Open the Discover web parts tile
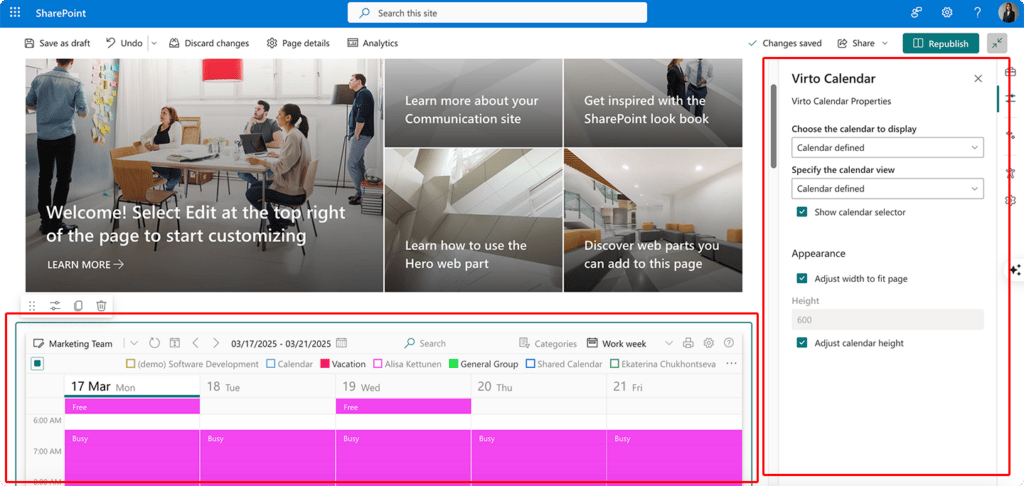The width and height of the screenshot is (1024, 486). (x=653, y=220)
